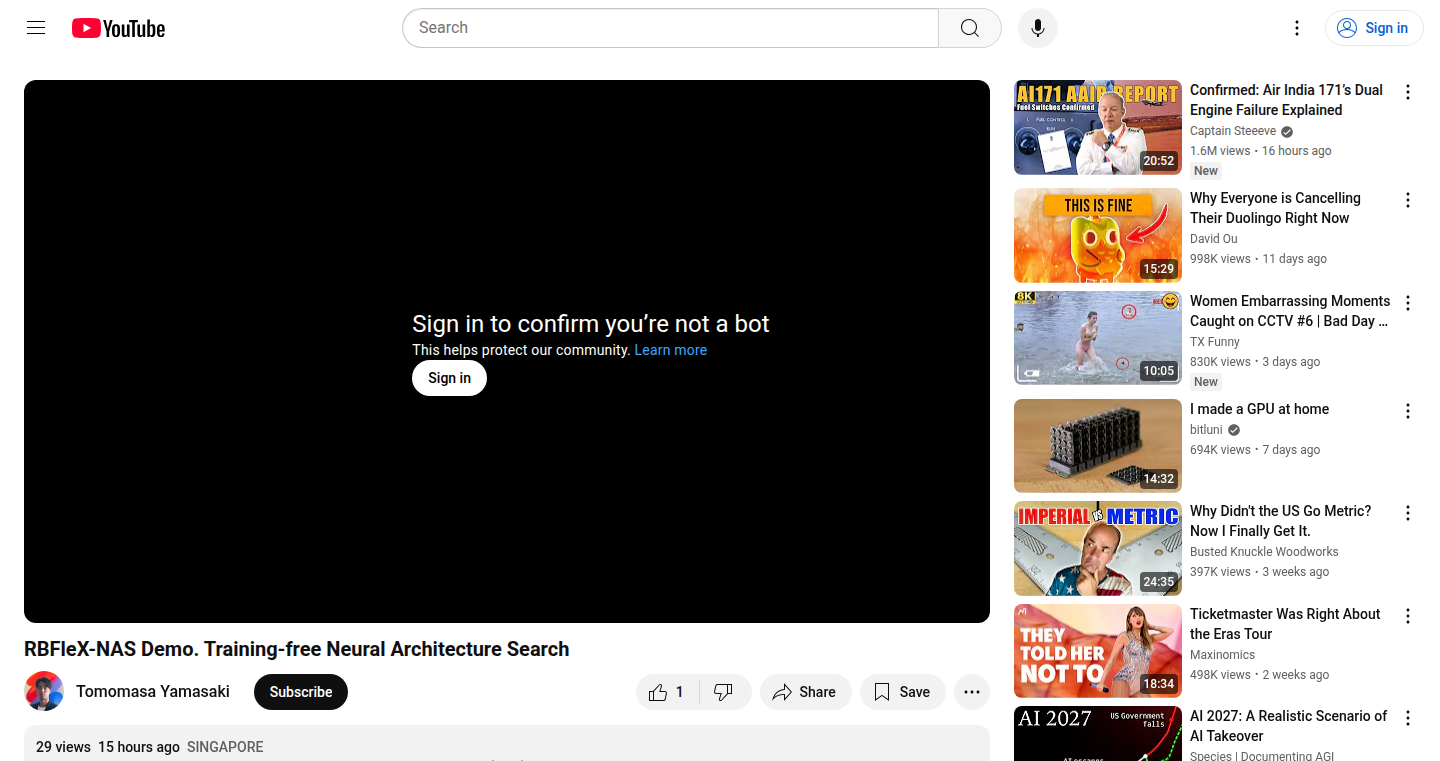Click the video title RBFleX-NAS Demo

point(296,649)
